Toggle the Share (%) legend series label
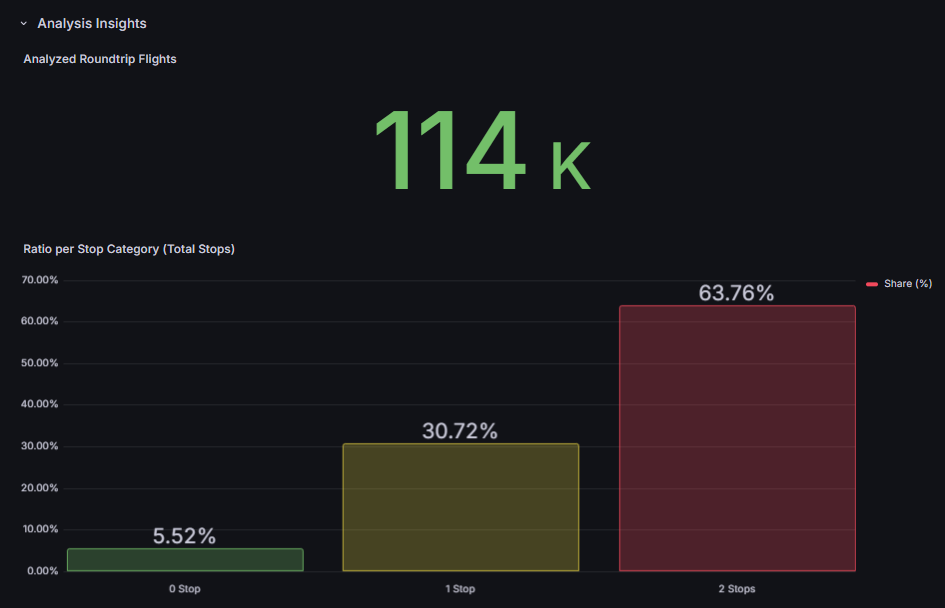The width and height of the screenshot is (945, 608). coord(908,284)
